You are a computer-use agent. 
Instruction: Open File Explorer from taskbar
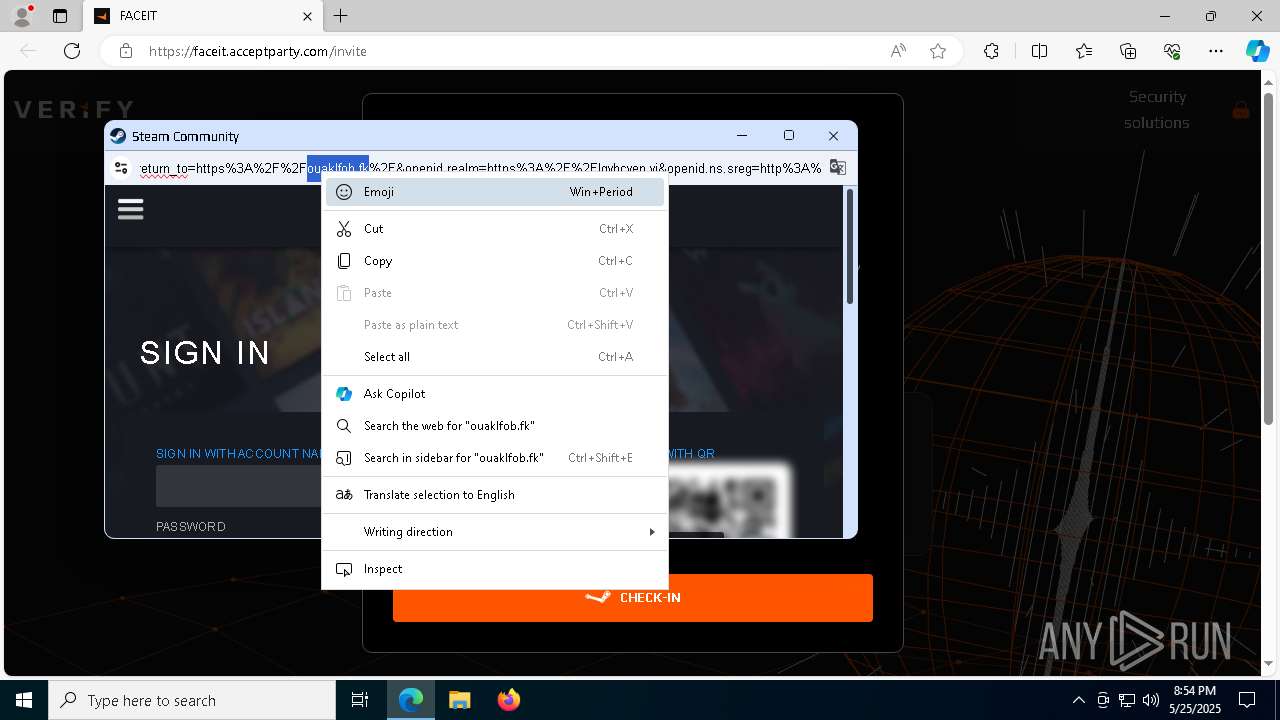pos(459,700)
